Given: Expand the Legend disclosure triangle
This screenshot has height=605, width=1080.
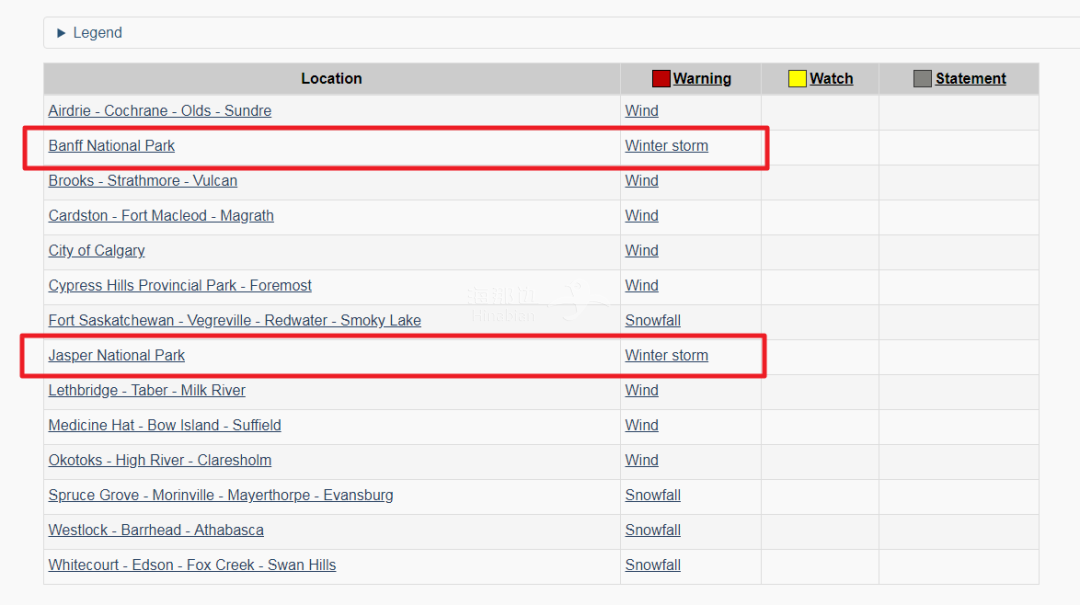Looking at the screenshot, I should pos(61,33).
